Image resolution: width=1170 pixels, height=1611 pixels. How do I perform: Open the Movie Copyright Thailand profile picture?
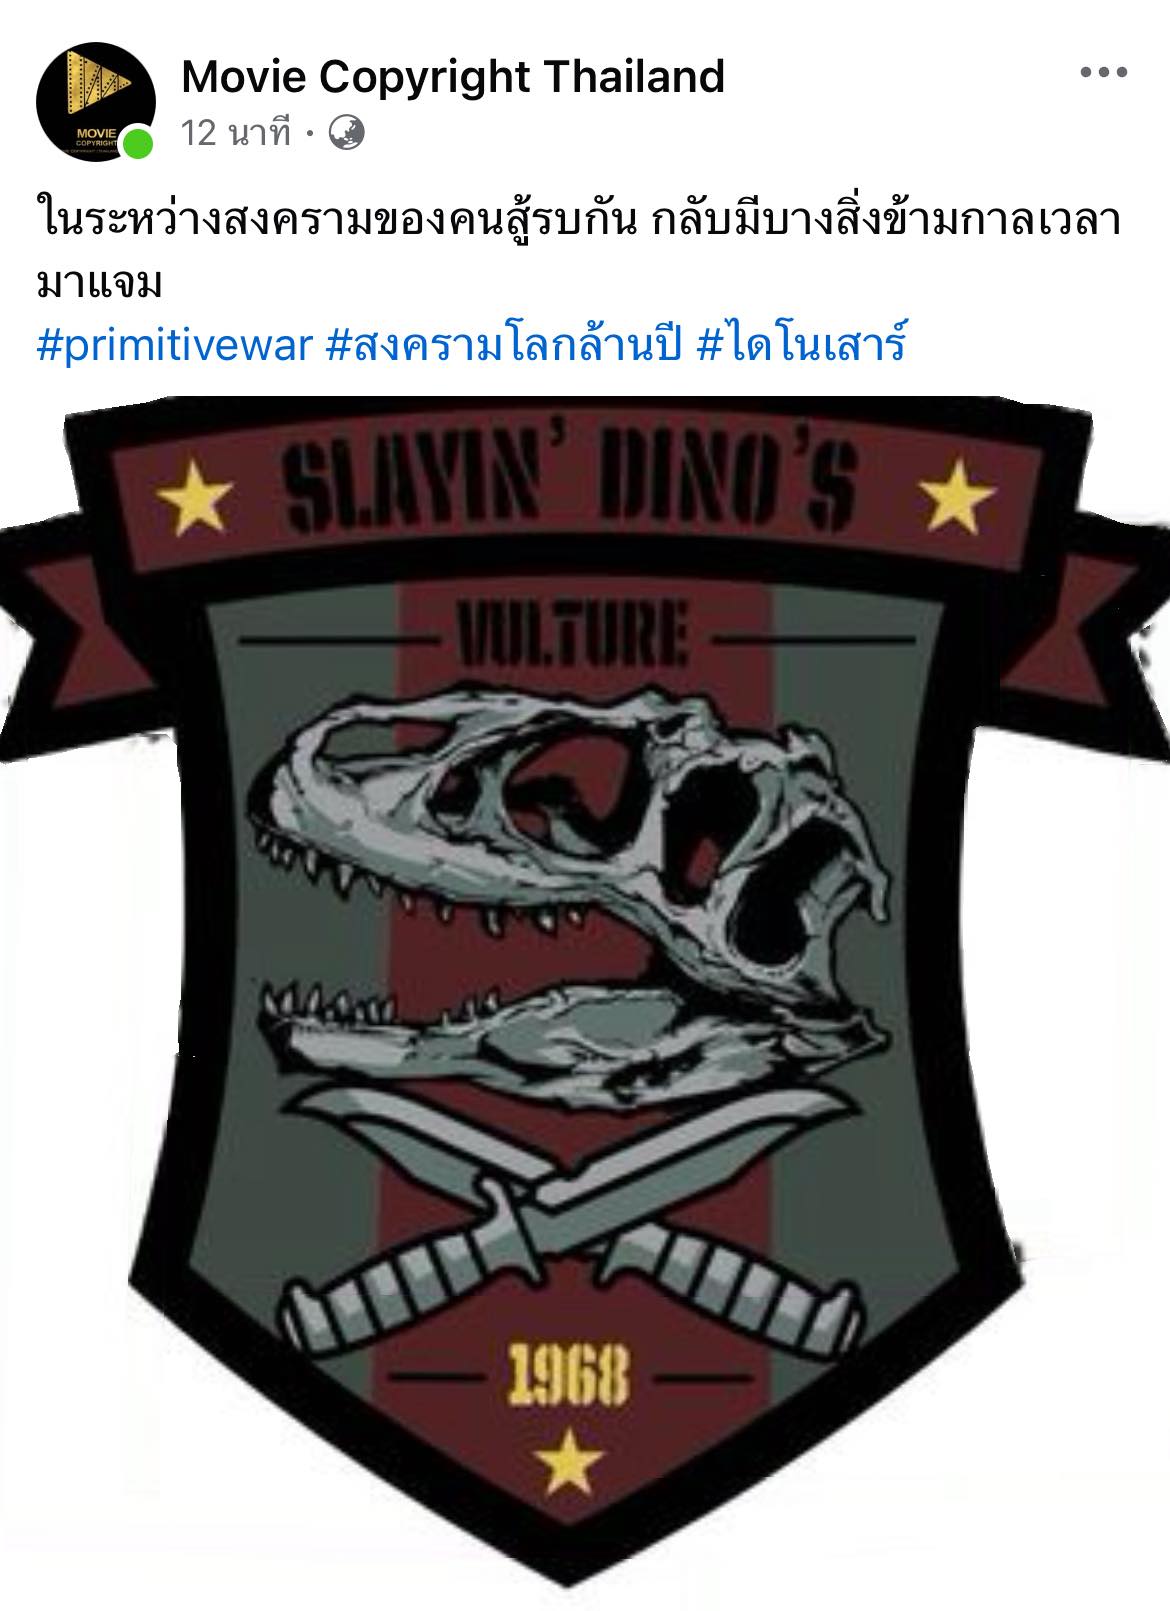(x=95, y=100)
